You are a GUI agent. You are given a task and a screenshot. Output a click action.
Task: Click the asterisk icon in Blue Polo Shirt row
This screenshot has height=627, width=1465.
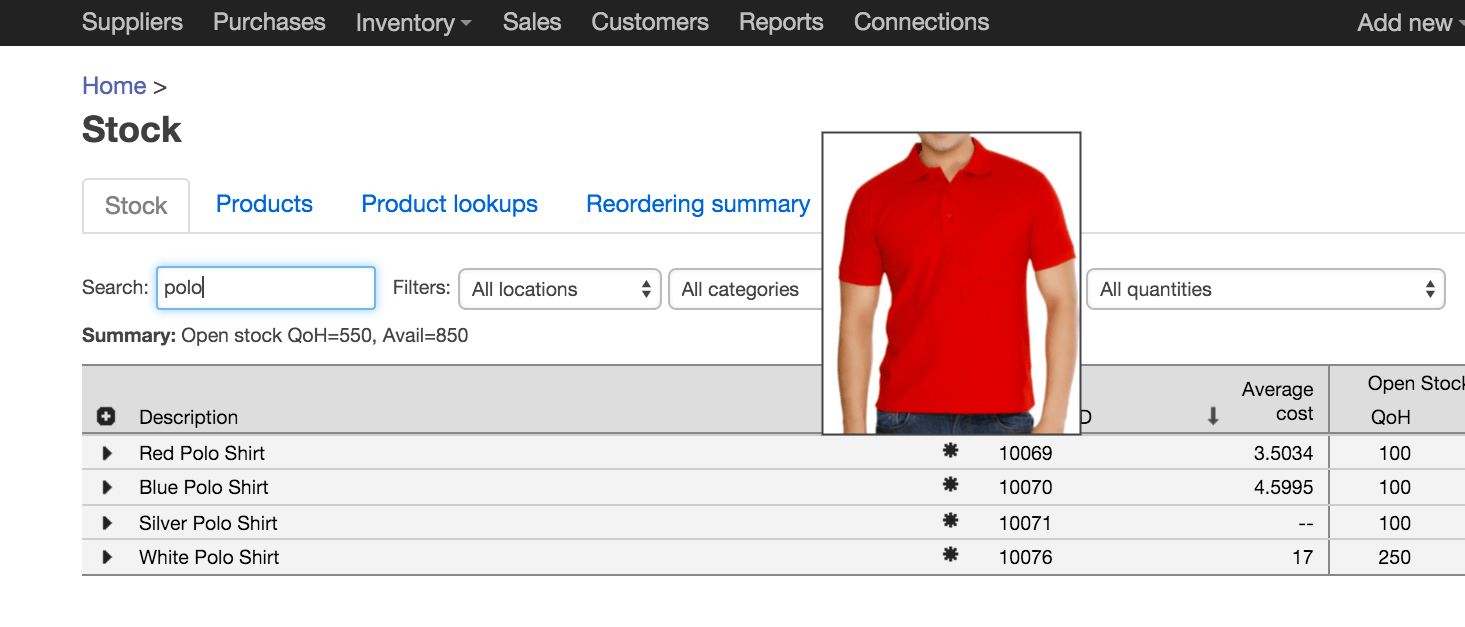click(x=950, y=485)
